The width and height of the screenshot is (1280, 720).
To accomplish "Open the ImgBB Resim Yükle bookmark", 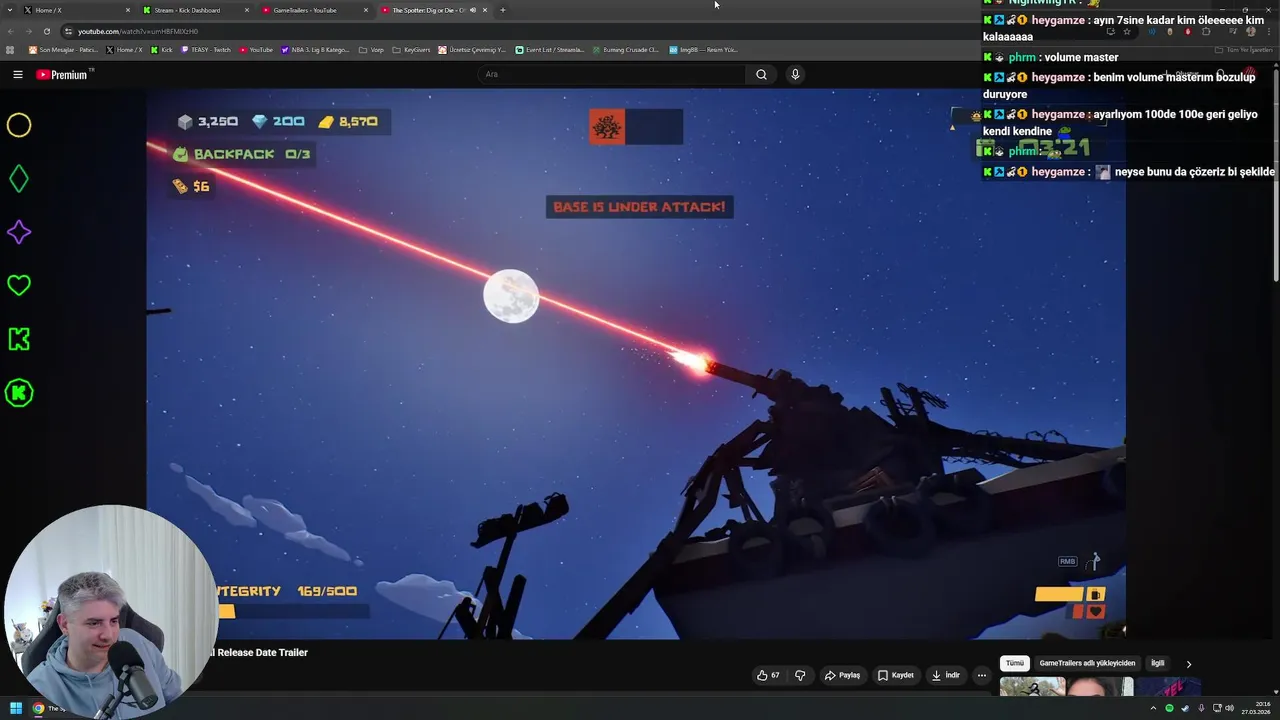I will click(703, 49).
